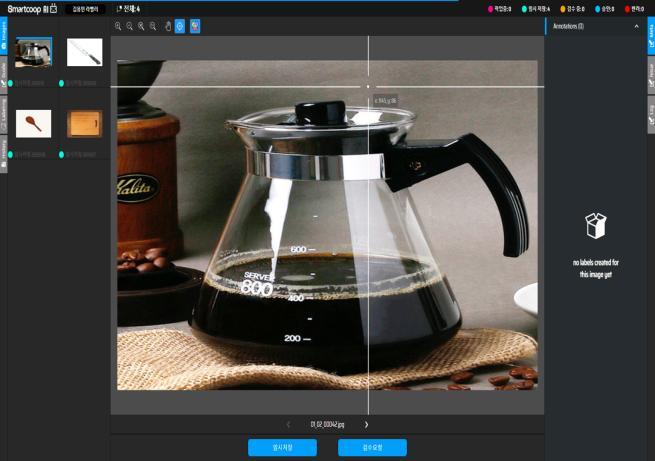Click the 임시저장 blue button
The width and height of the screenshot is (655, 461).
282,448
